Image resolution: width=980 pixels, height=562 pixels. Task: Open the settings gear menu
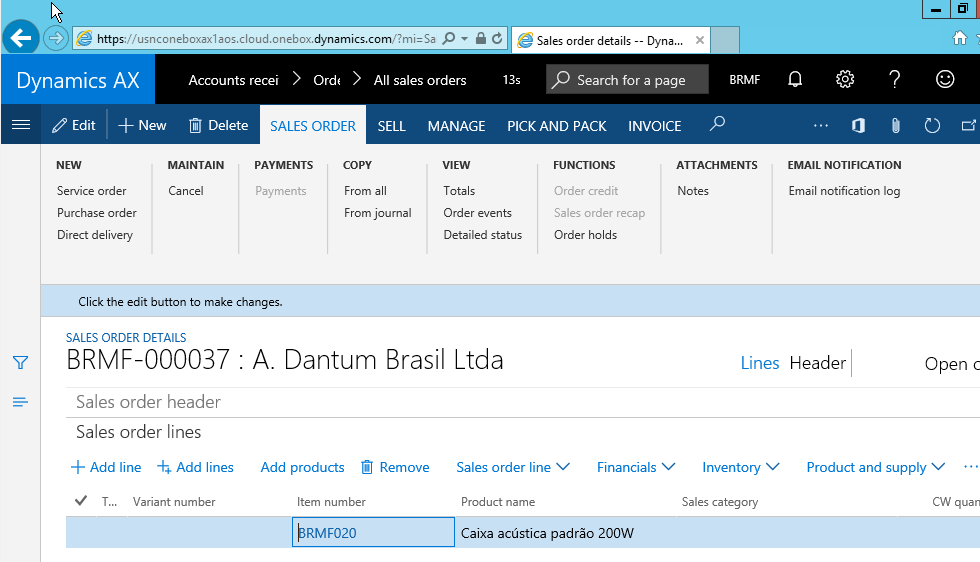coord(845,79)
